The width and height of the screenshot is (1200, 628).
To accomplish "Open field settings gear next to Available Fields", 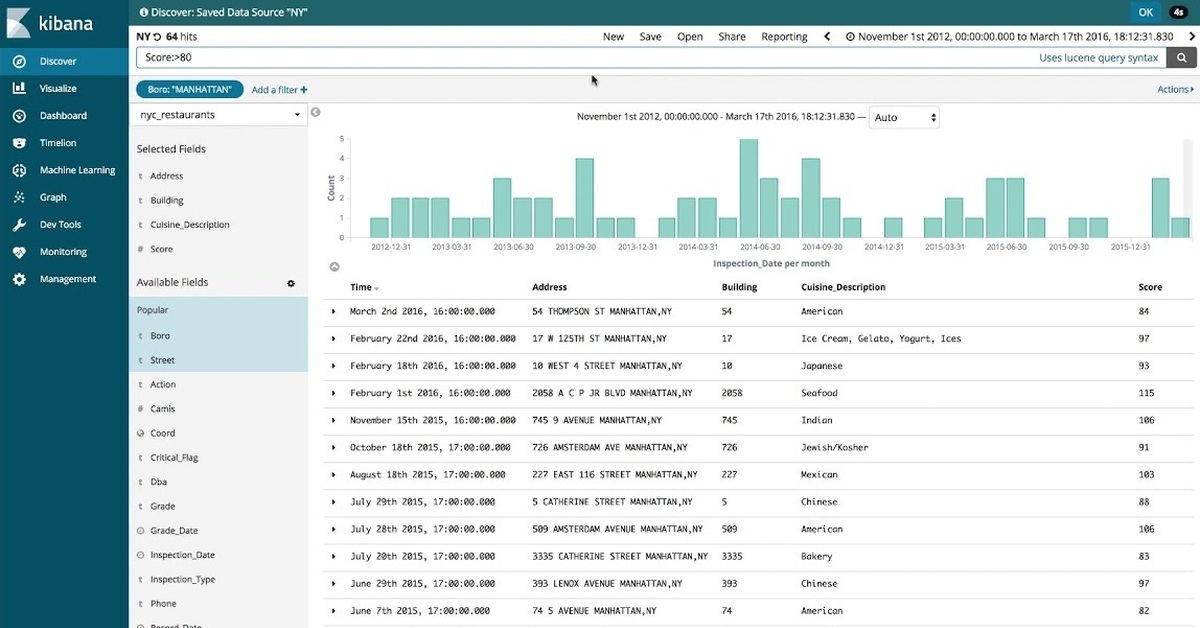I will pyautogui.click(x=290, y=283).
